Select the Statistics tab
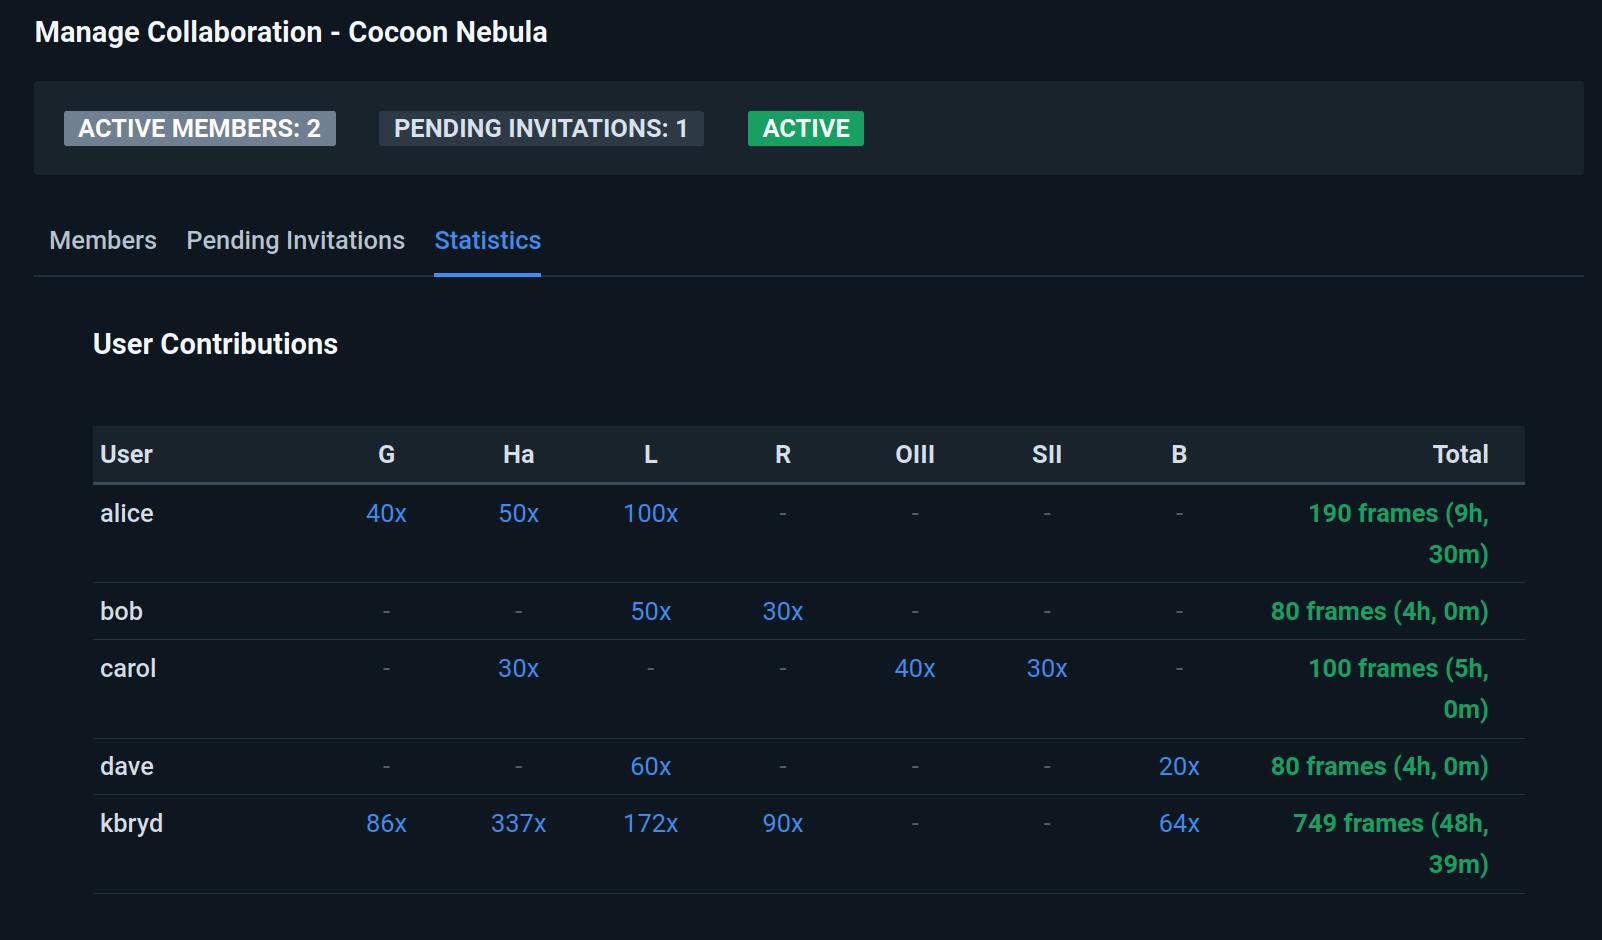This screenshot has width=1602, height=940. (487, 241)
